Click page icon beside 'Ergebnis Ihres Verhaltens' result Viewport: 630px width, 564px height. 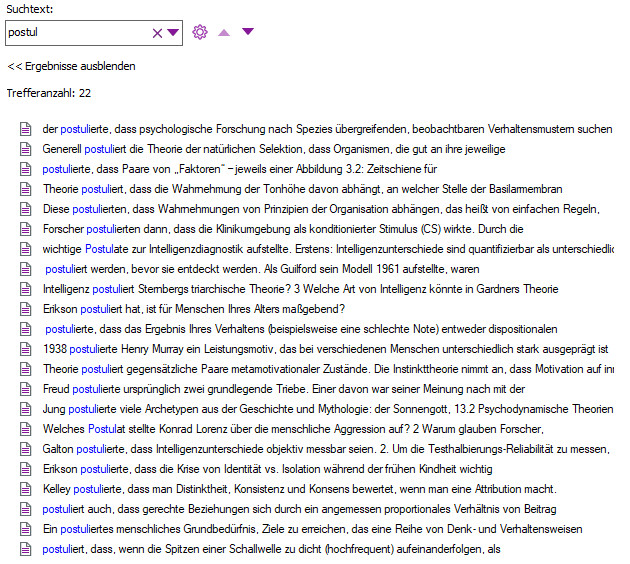coord(26,329)
